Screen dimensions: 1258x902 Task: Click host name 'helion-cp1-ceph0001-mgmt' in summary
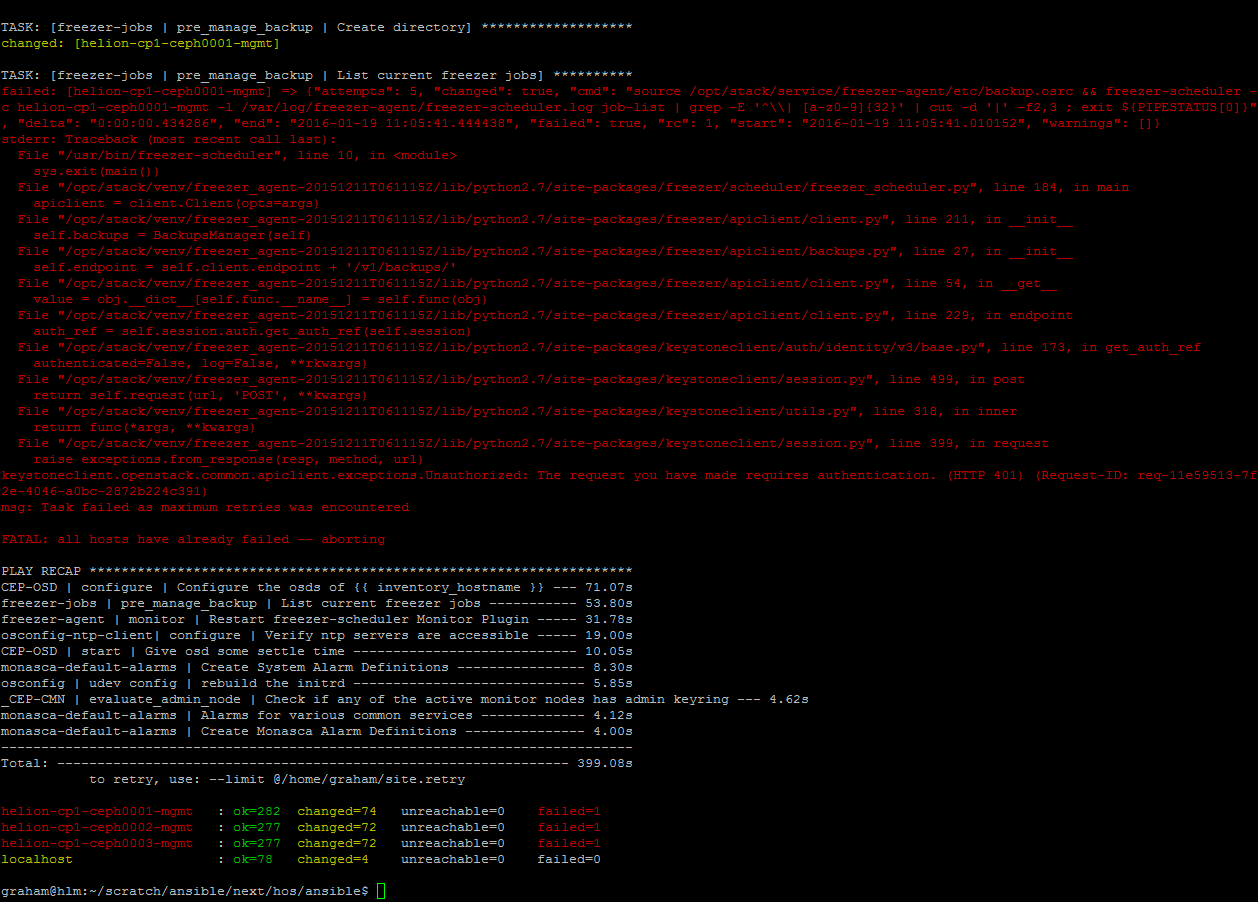pos(97,811)
